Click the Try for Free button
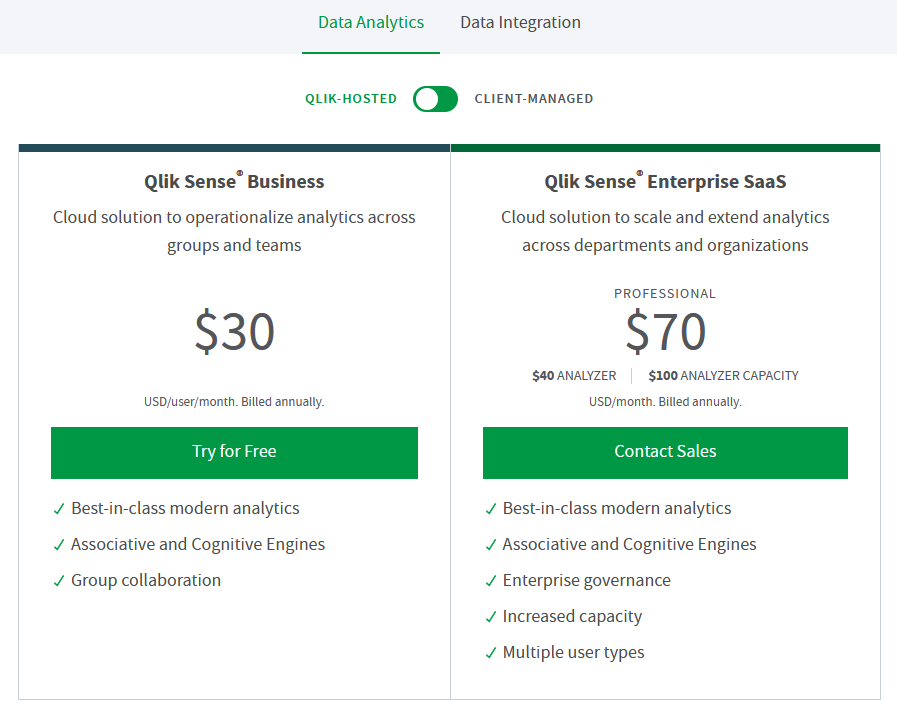 [235, 452]
